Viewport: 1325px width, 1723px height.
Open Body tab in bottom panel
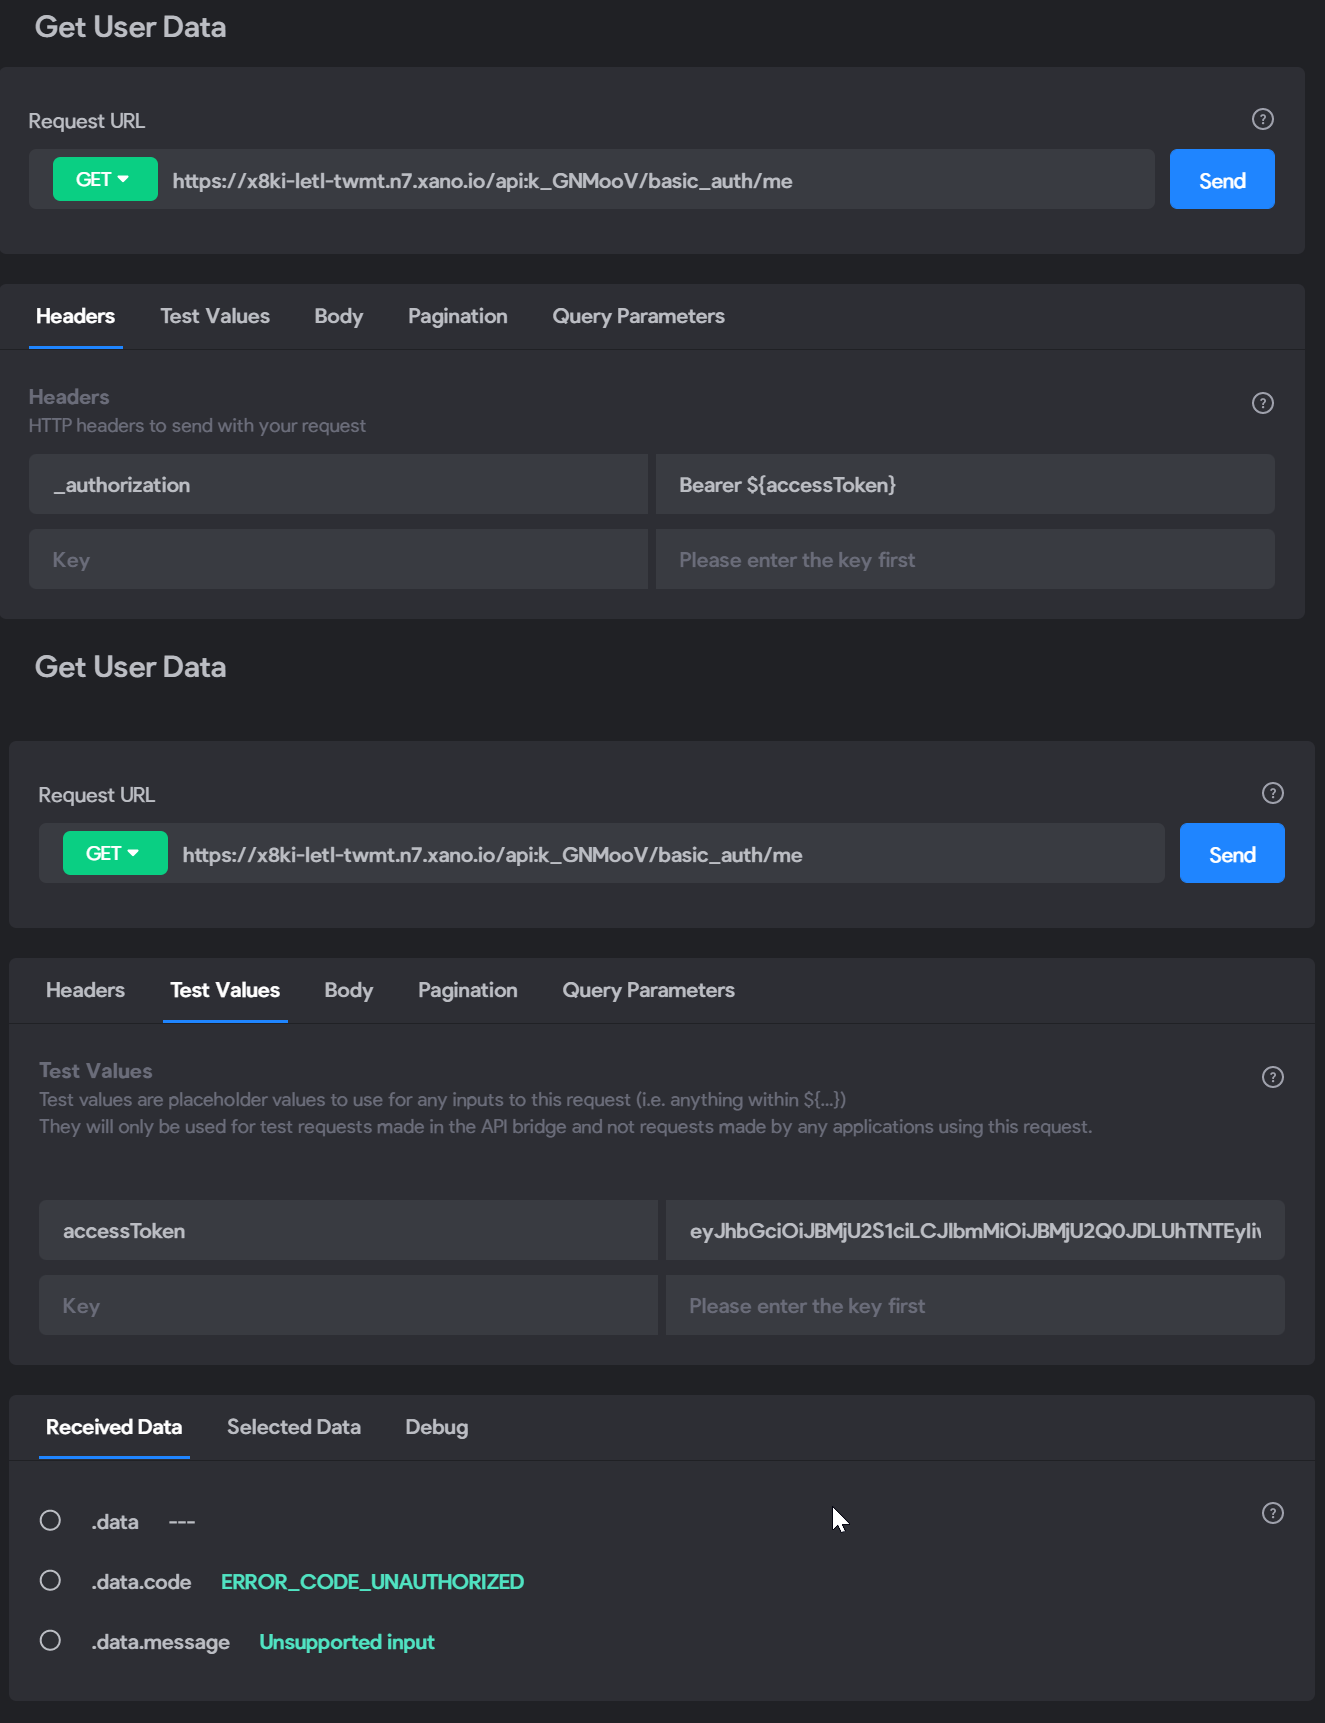tap(349, 990)
